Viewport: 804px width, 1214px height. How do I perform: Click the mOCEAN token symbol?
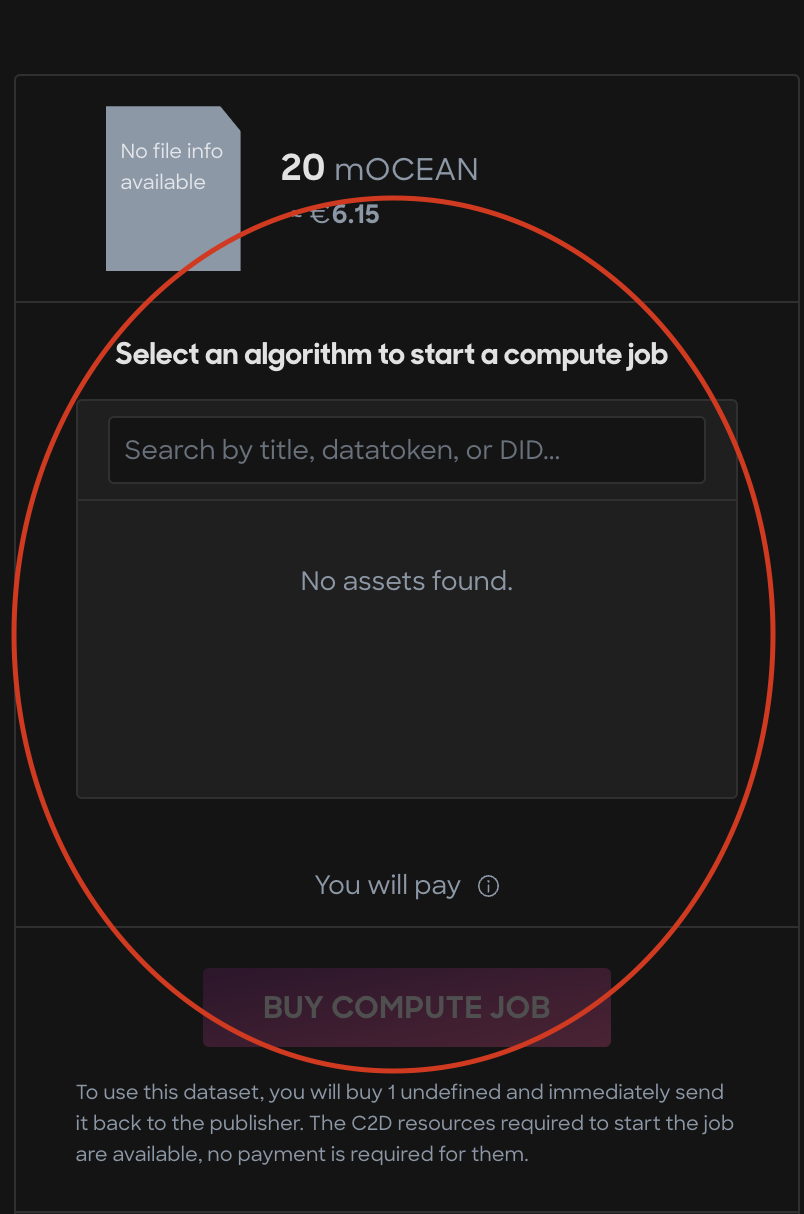(406, 169)
